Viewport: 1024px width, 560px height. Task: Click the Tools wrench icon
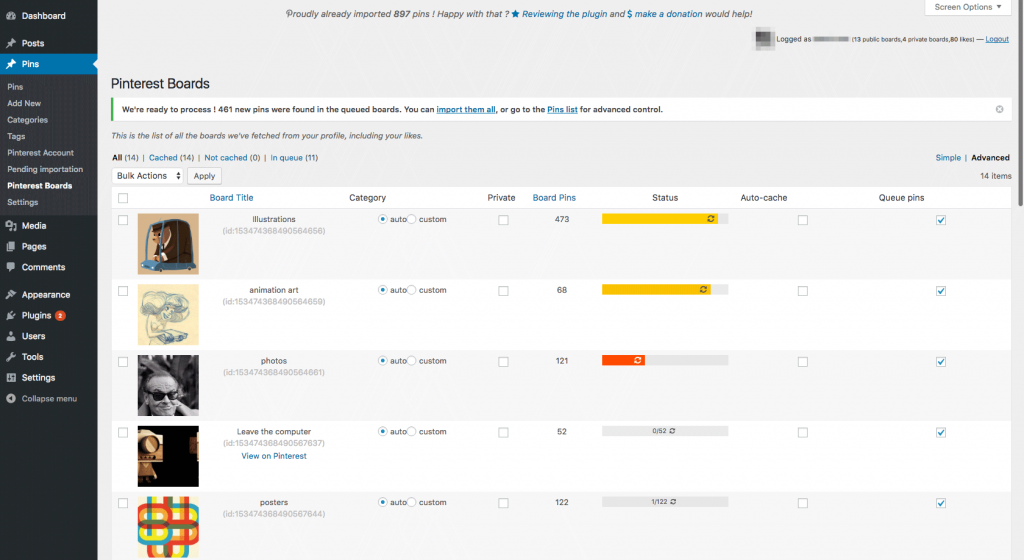pos(10,357)
